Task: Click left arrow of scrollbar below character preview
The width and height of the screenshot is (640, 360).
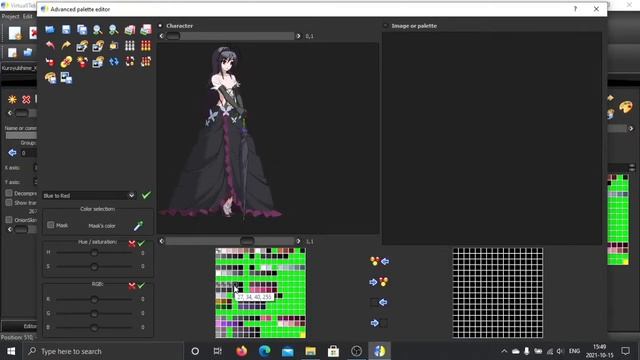Action: [x=161, y=241]
